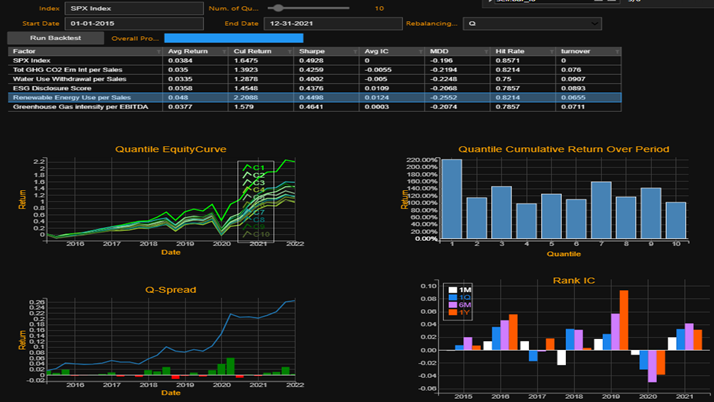This screenshot has width=714, height=402.
Task: Select Water Use Withdrawal per Sales row
Action: [85, 78]
